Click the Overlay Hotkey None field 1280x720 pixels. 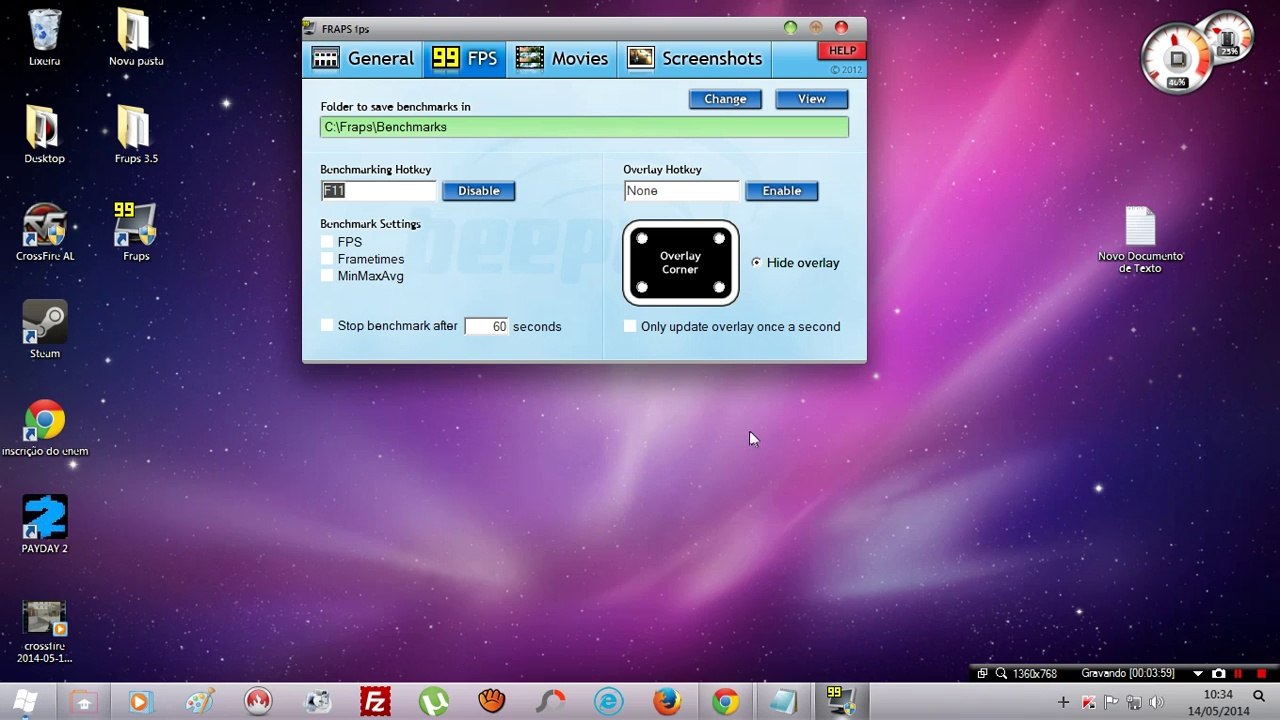(x=681, y=191)
